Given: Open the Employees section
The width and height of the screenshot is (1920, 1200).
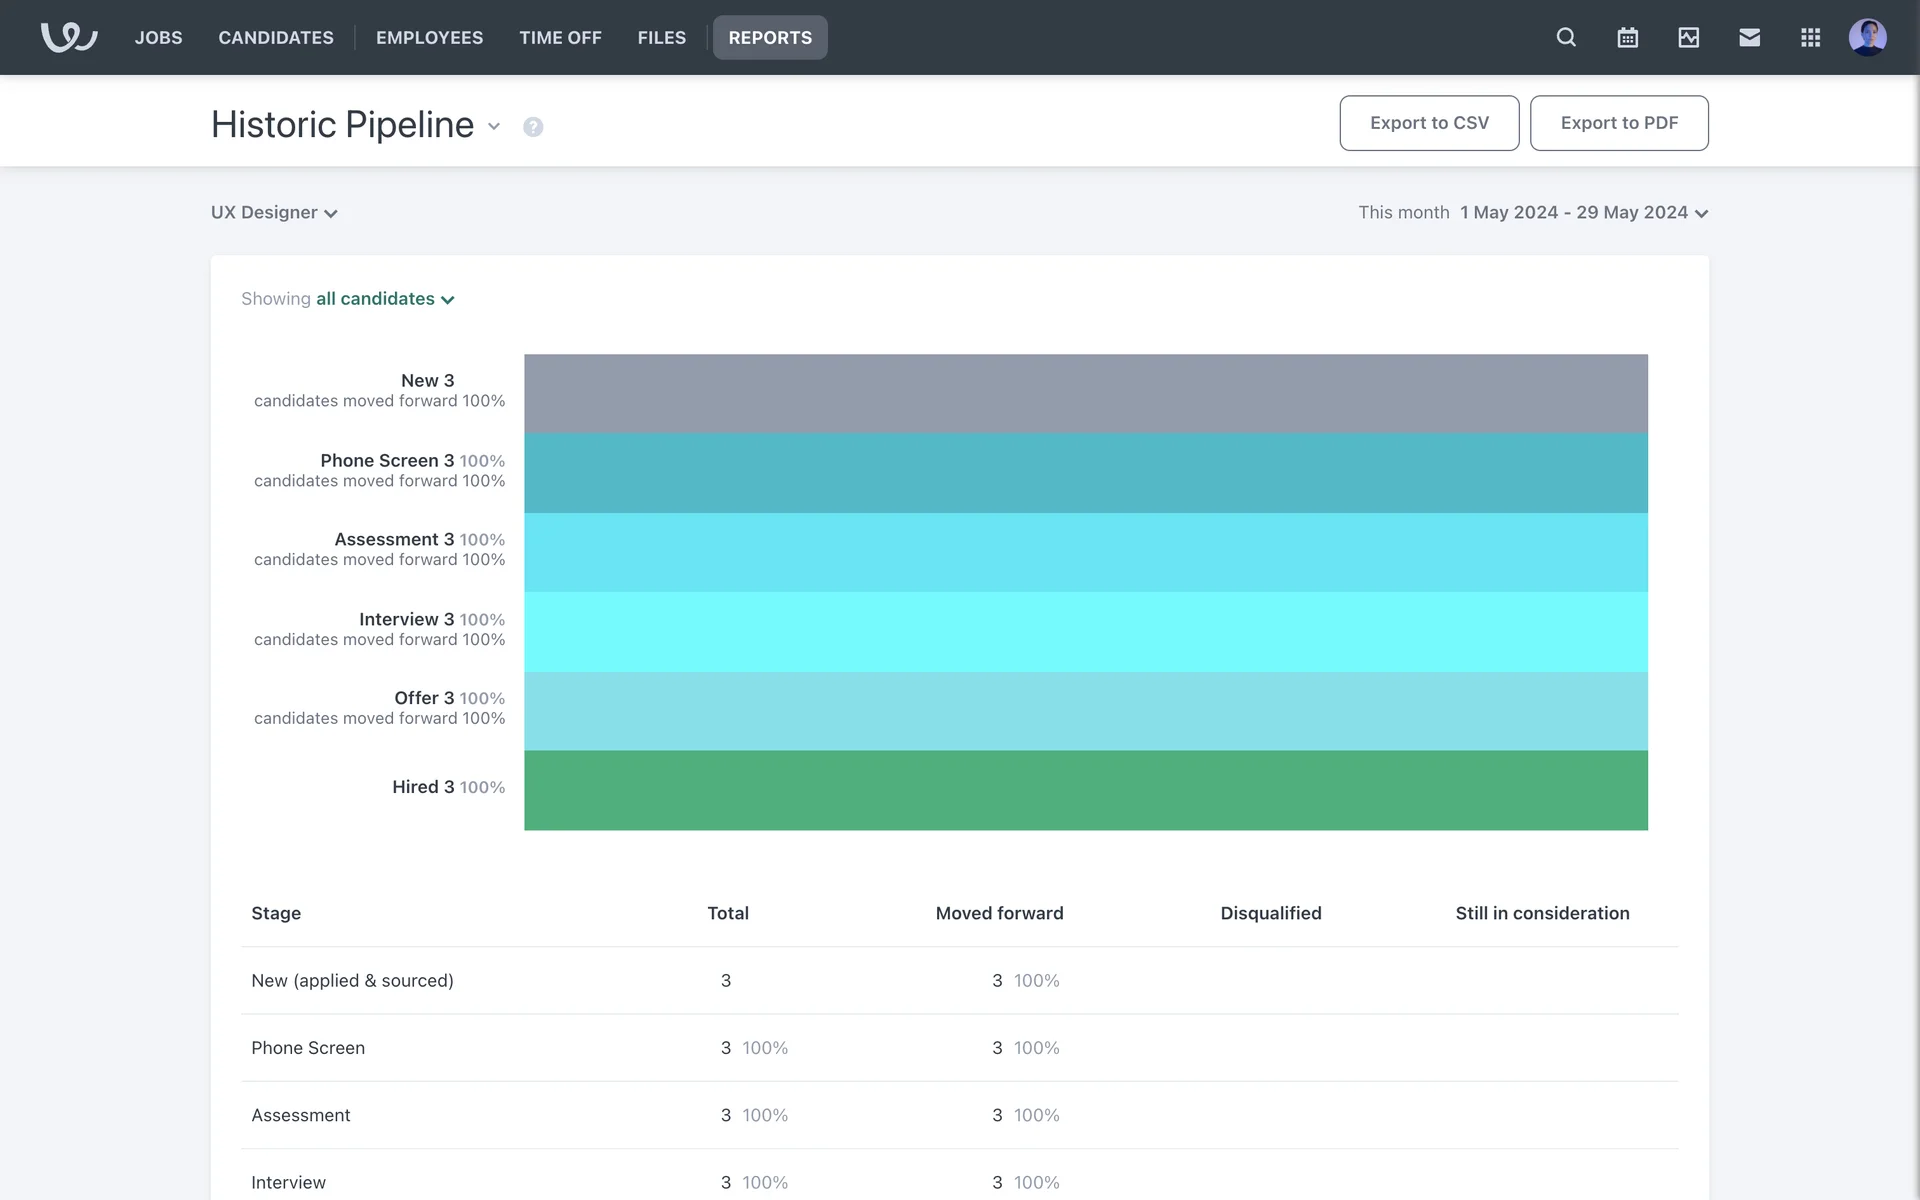Looking at the screenshot, I should point(429,37).
